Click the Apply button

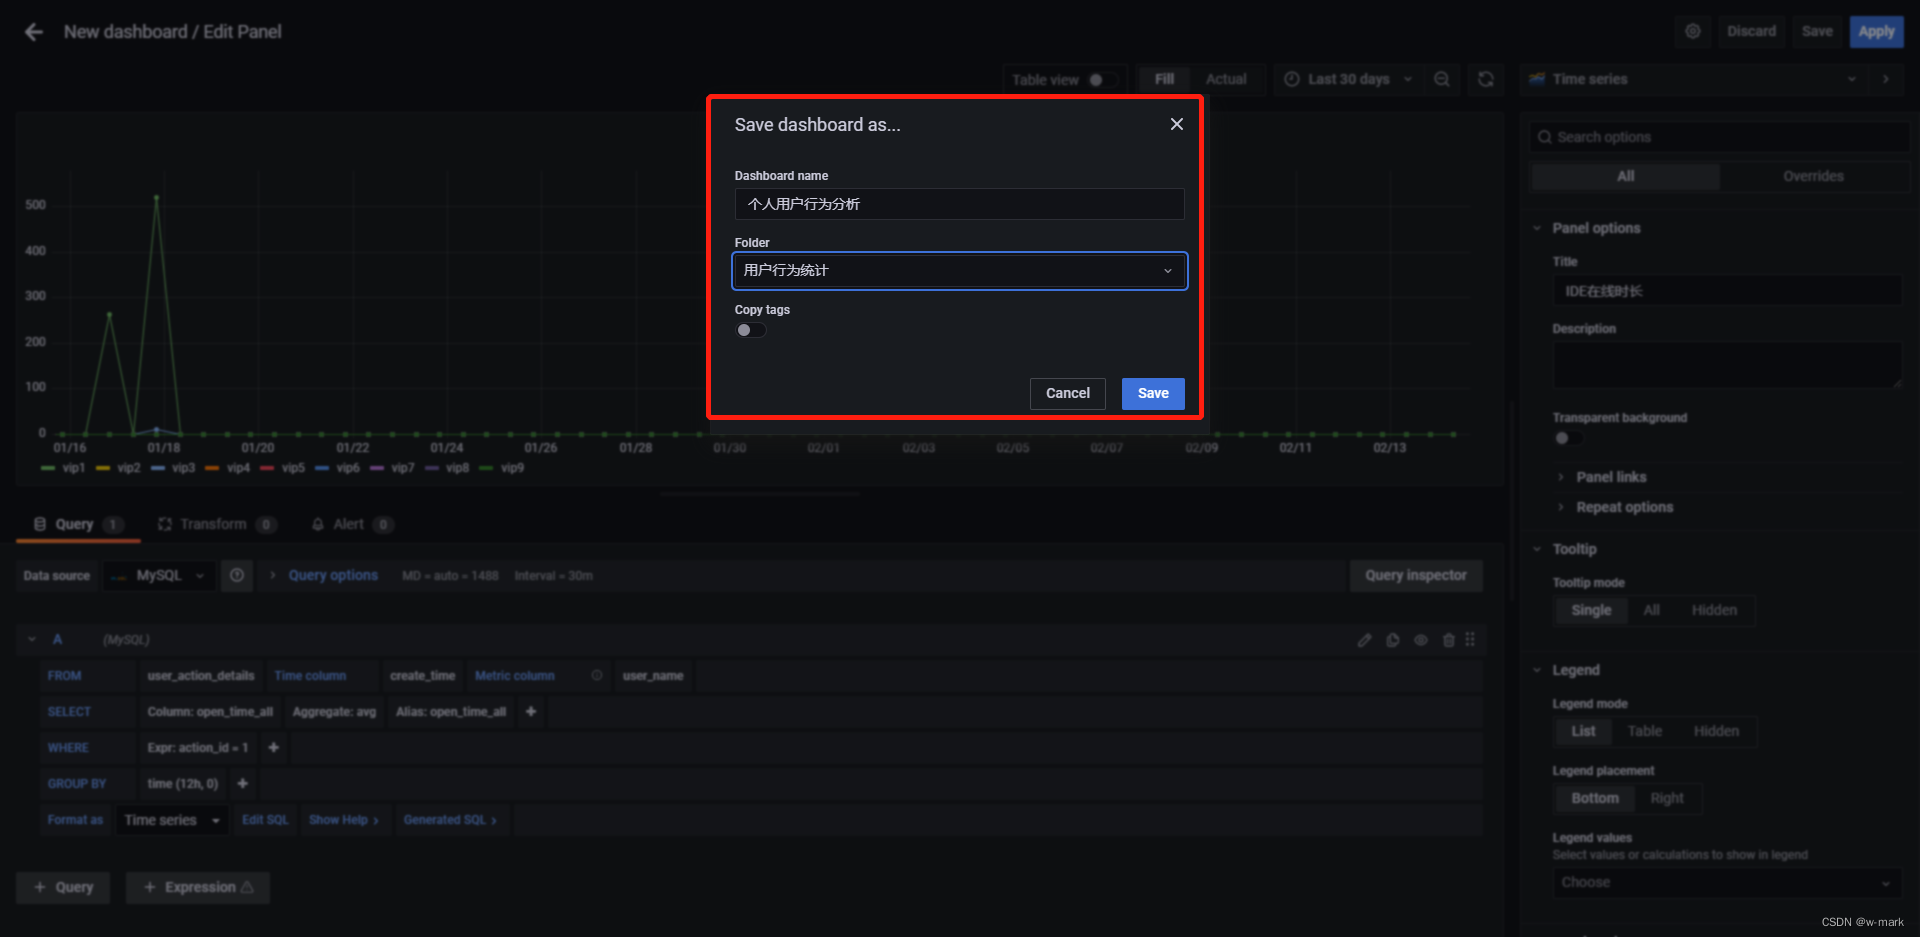pos(1876,31)
